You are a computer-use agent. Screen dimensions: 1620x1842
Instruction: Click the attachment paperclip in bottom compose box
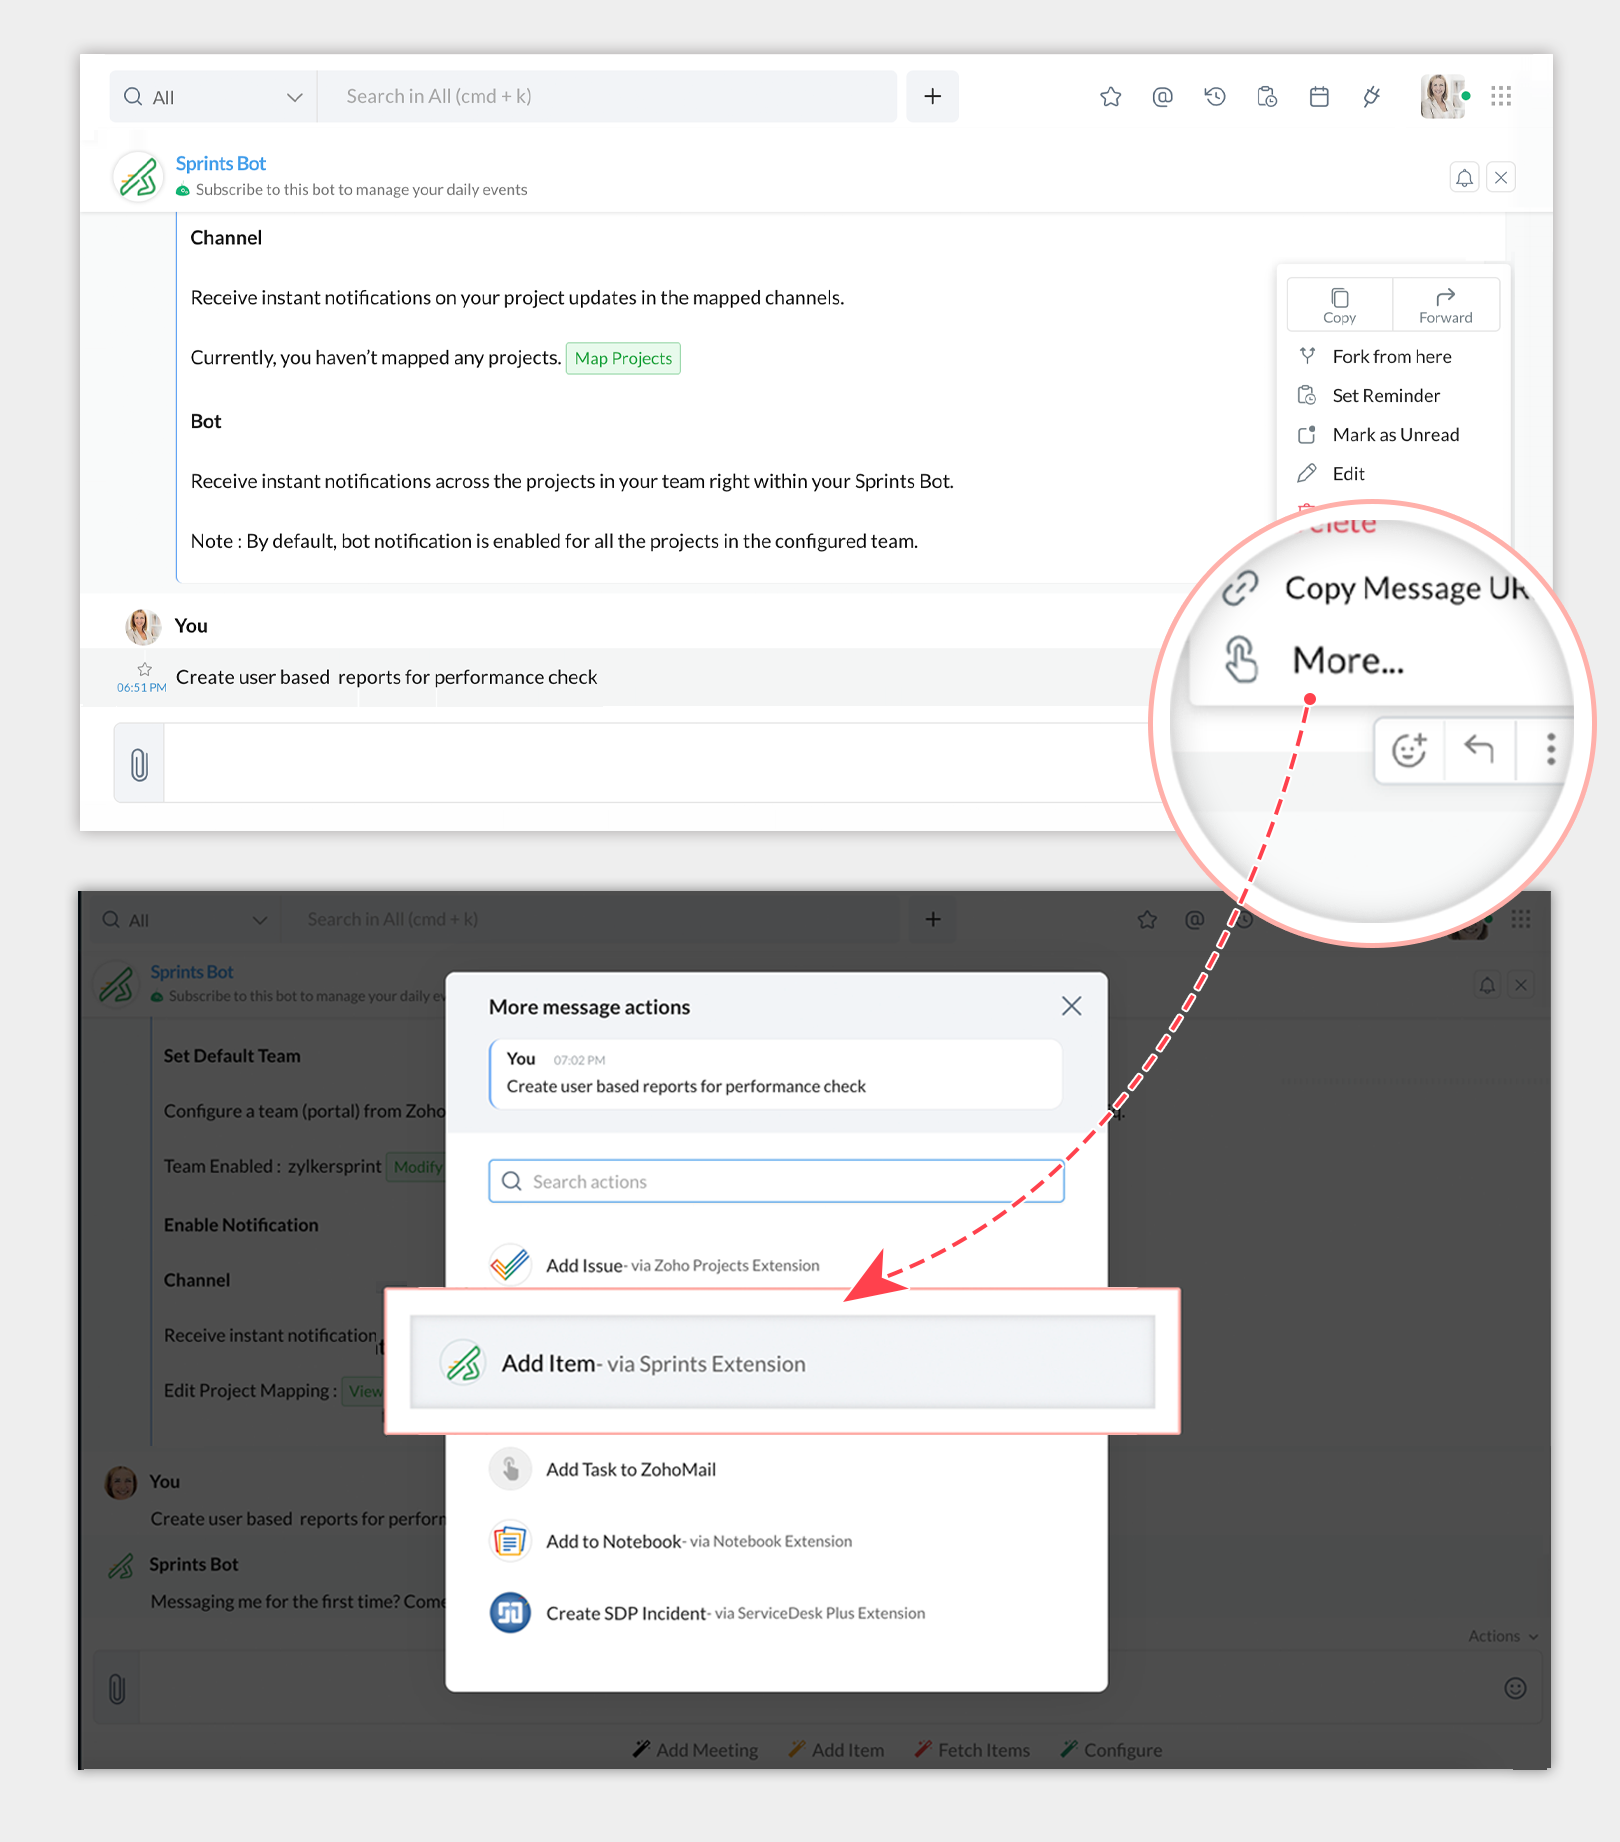click(117, 1689)
